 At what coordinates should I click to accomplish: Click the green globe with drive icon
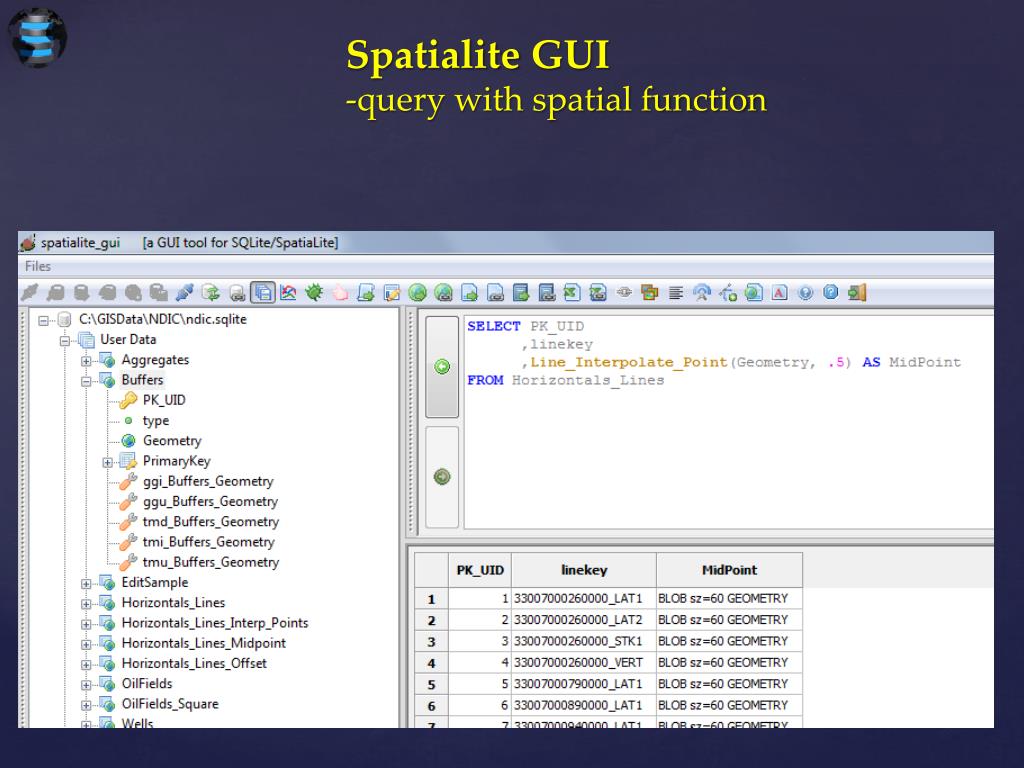tap(443, 293)
